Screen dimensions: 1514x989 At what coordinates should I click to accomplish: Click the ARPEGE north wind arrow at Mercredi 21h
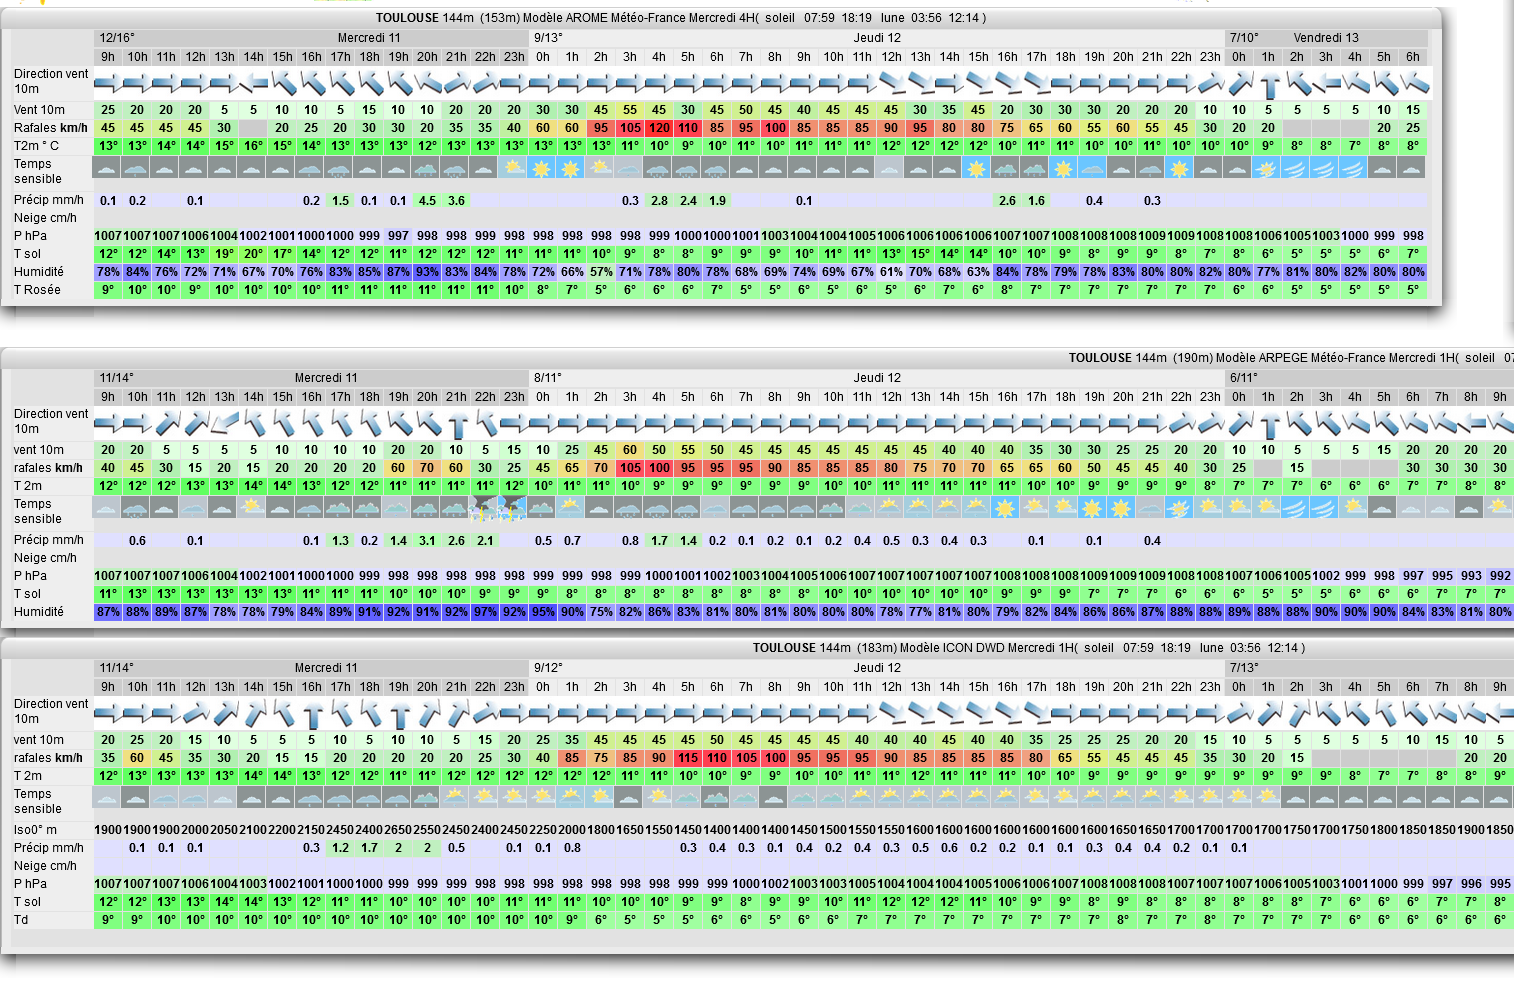click(x=456, y=424)
